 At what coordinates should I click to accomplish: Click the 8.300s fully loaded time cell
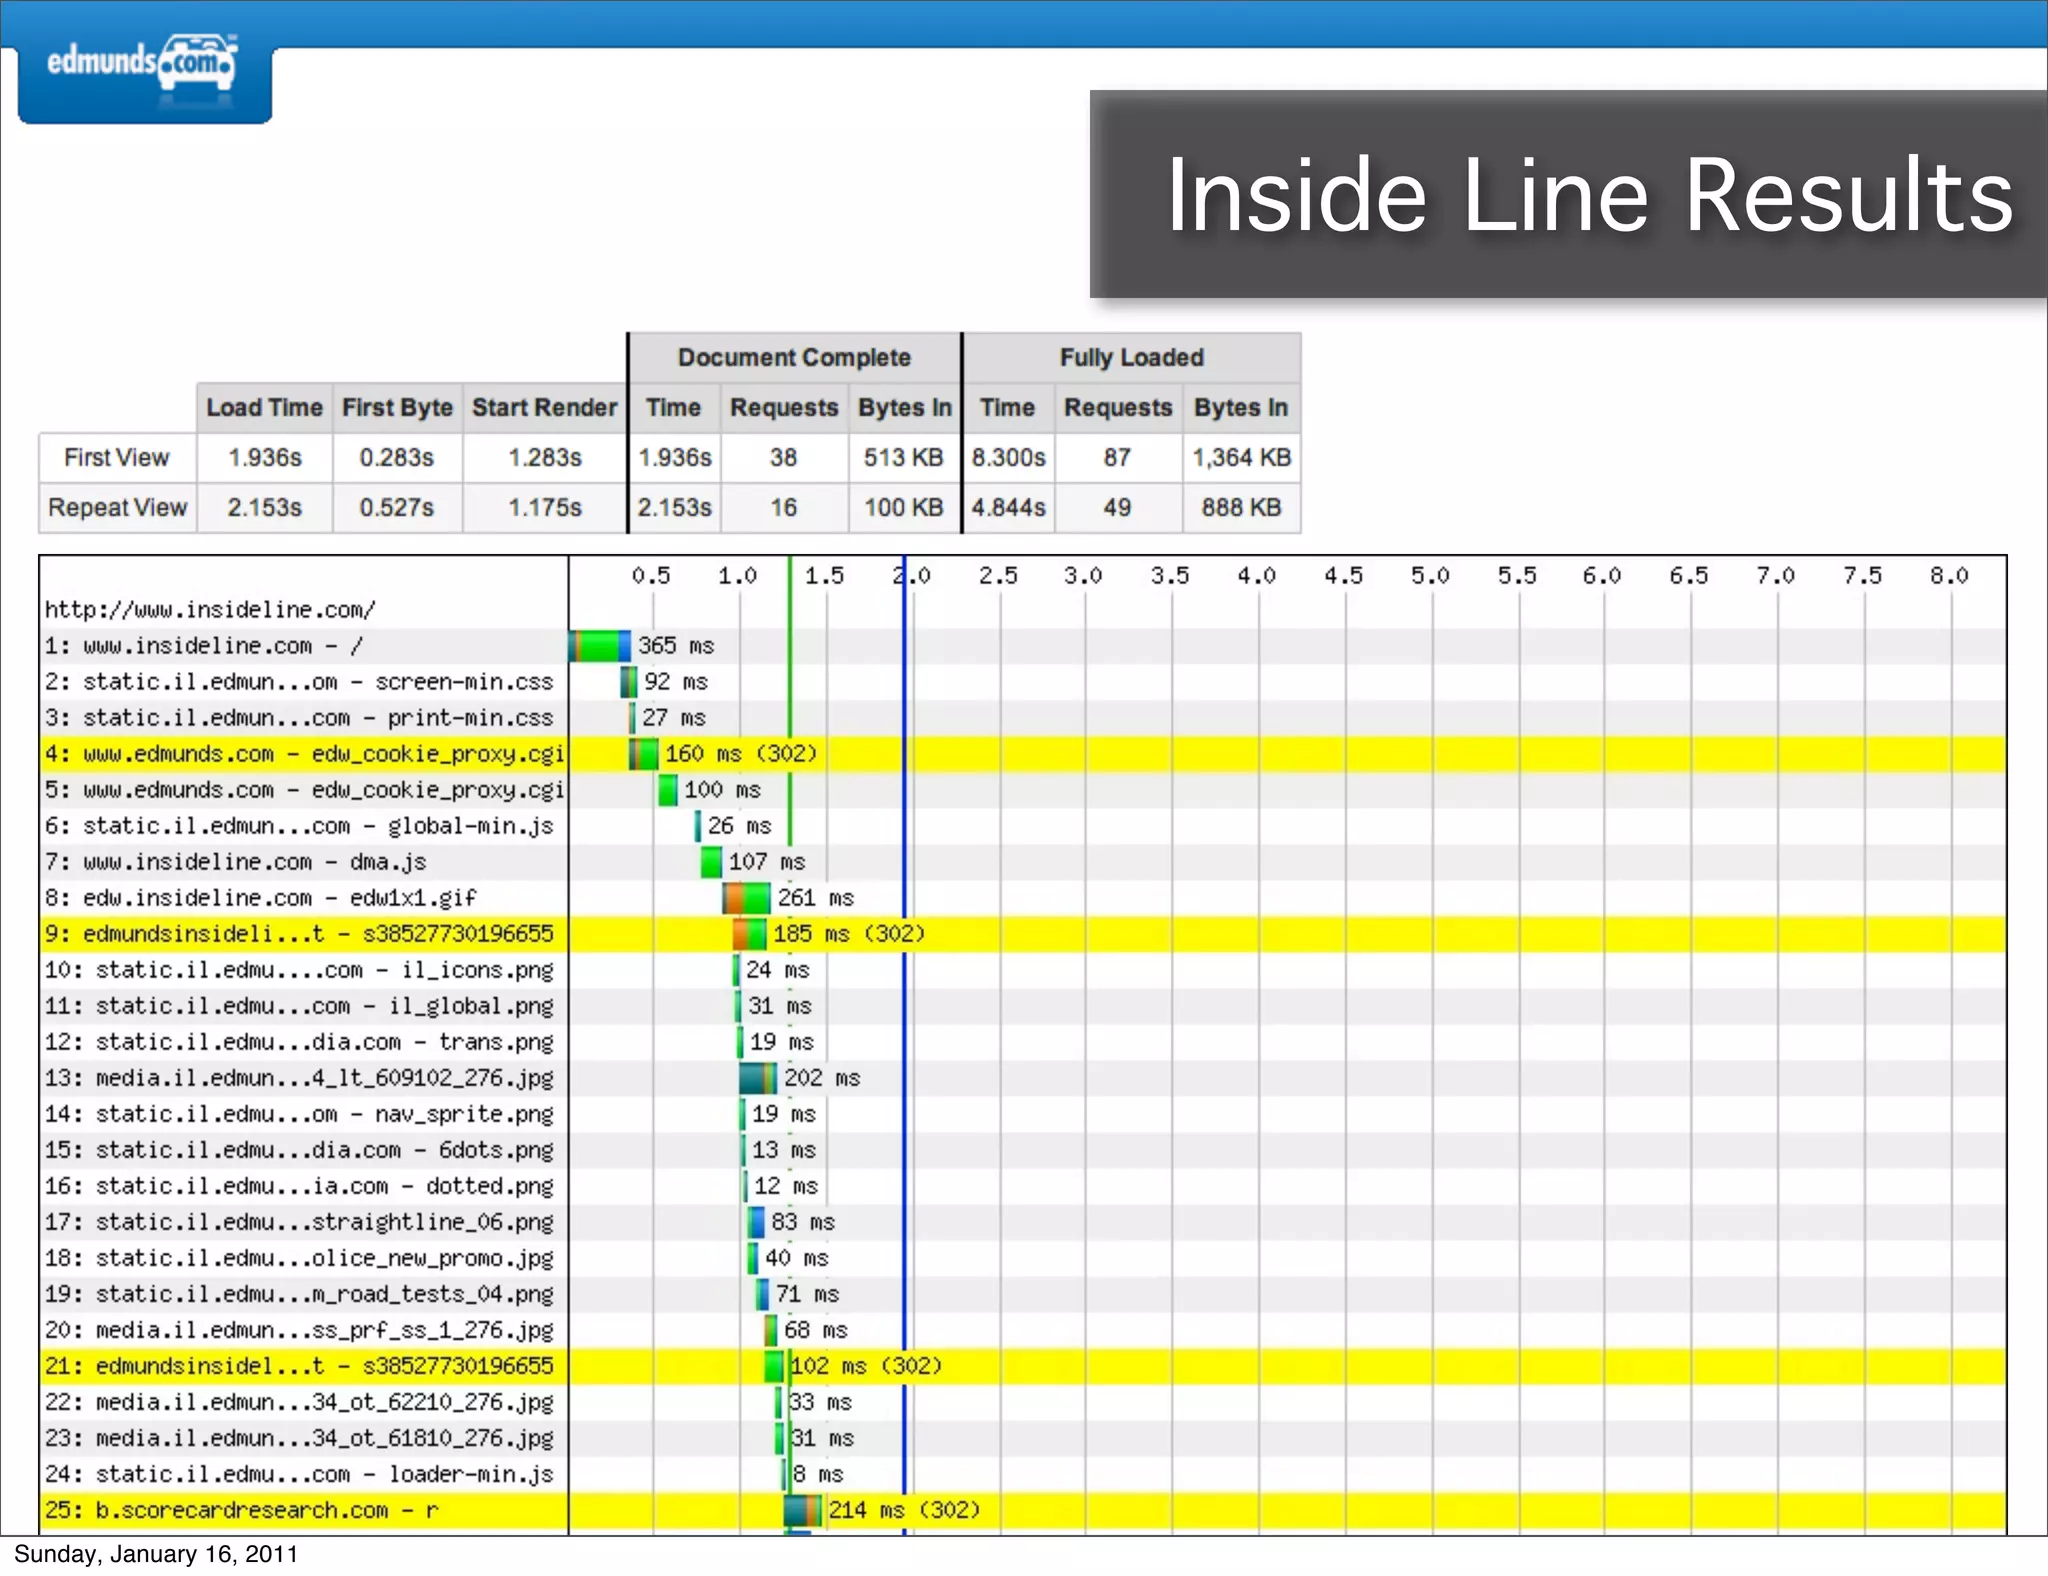point(1008,457)
